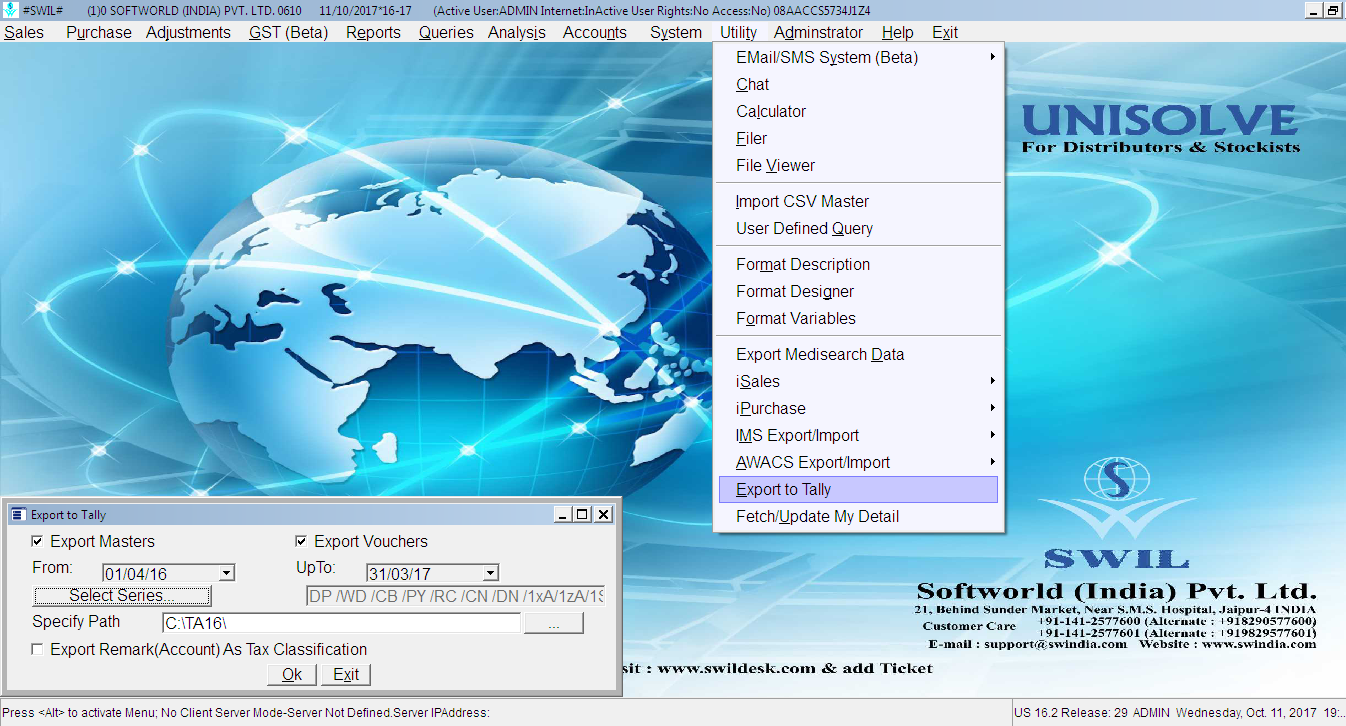The width and height of the screenshot is (1346, 726).
Task: Open the Purchase menu
Action: [99, 32]
